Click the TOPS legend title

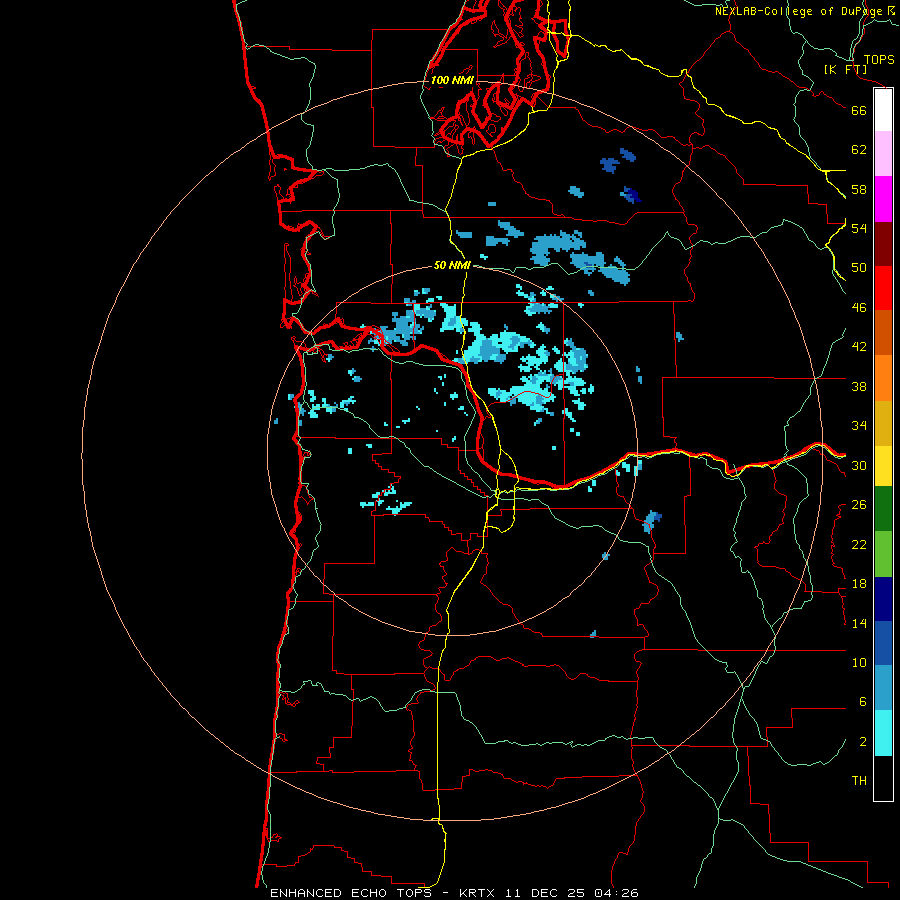(879, 60)
